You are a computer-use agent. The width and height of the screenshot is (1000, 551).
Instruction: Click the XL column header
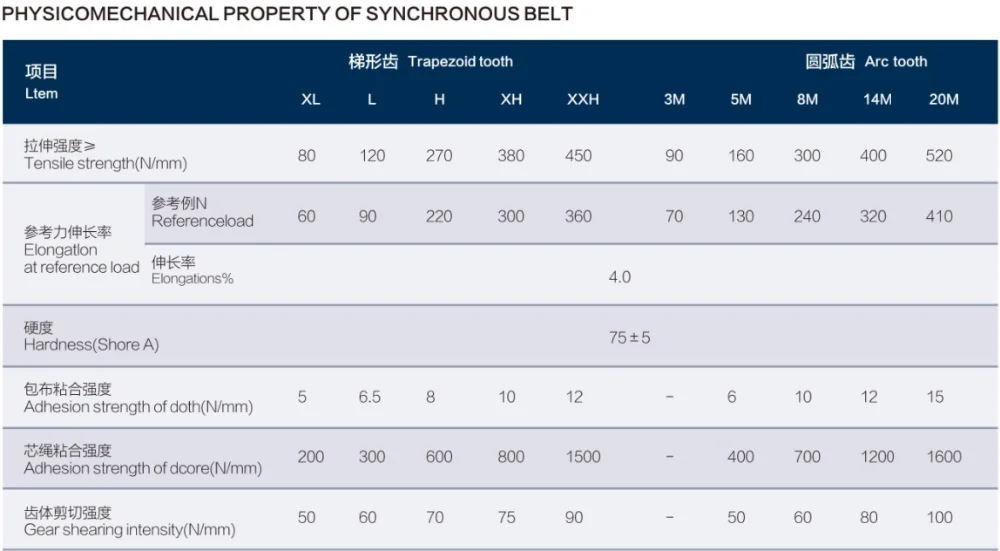(310, 100)
